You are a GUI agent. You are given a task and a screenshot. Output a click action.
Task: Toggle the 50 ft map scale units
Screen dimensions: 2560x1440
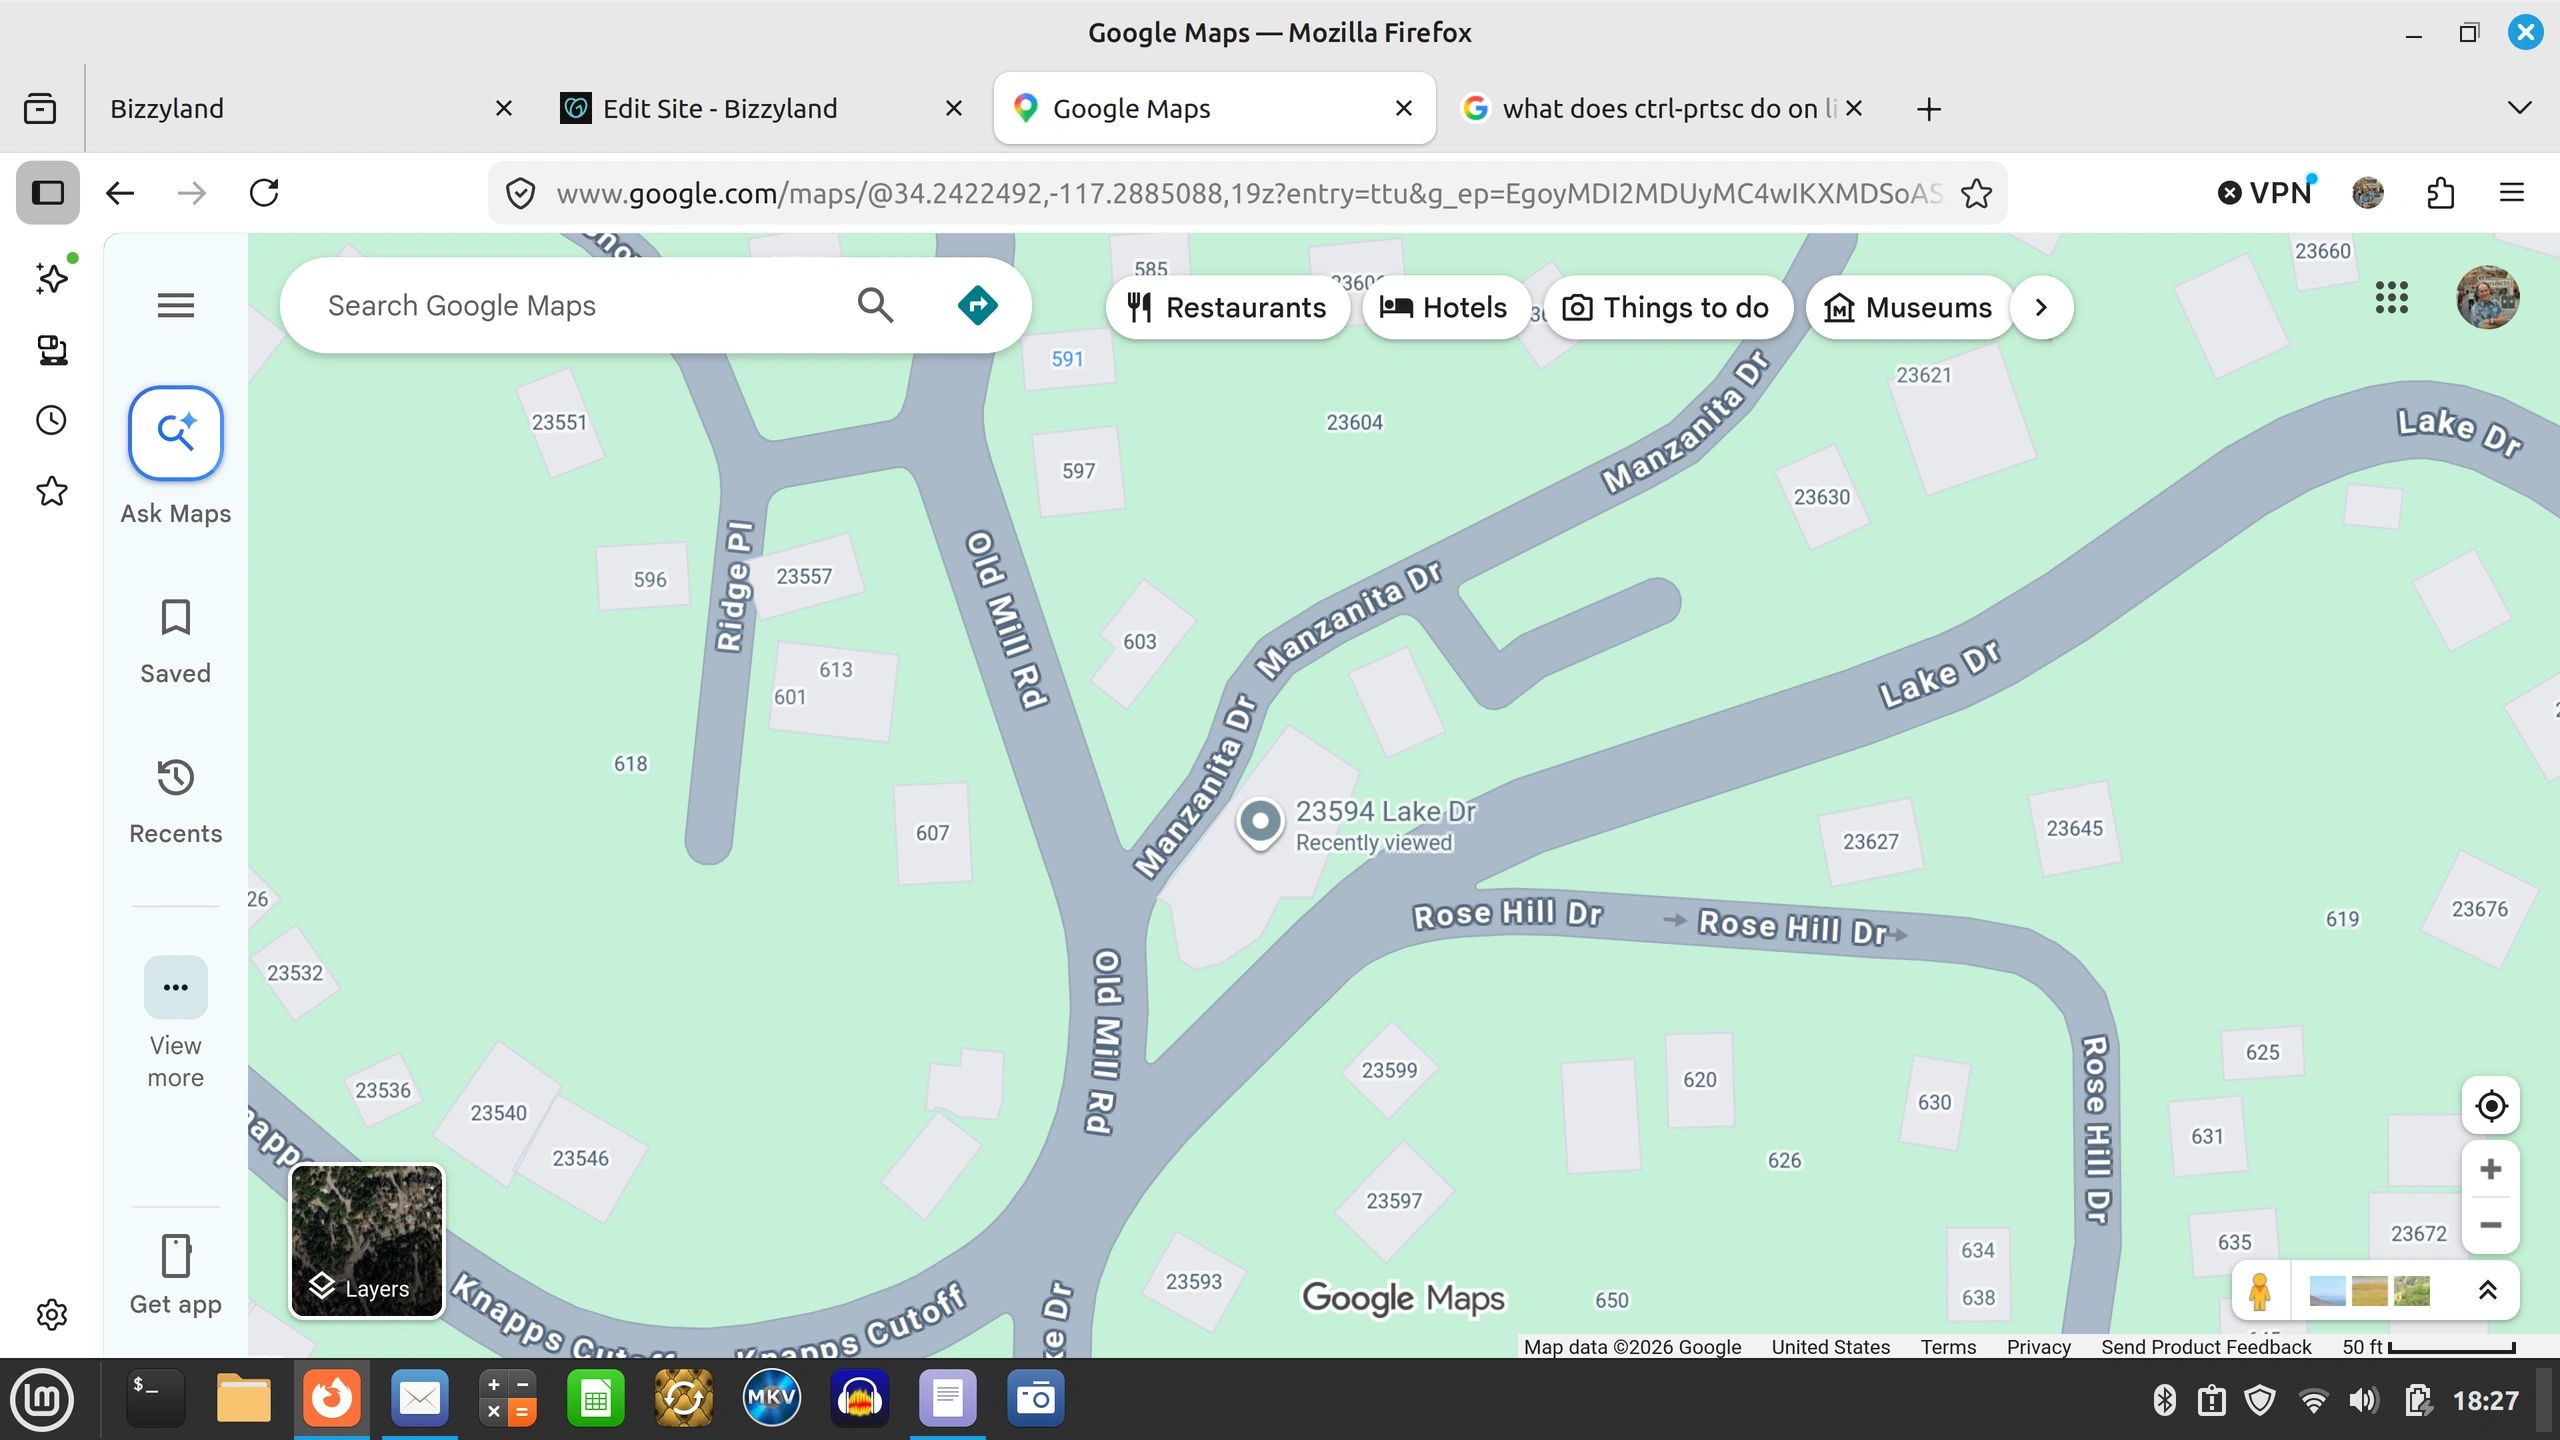[2428, 1347]
